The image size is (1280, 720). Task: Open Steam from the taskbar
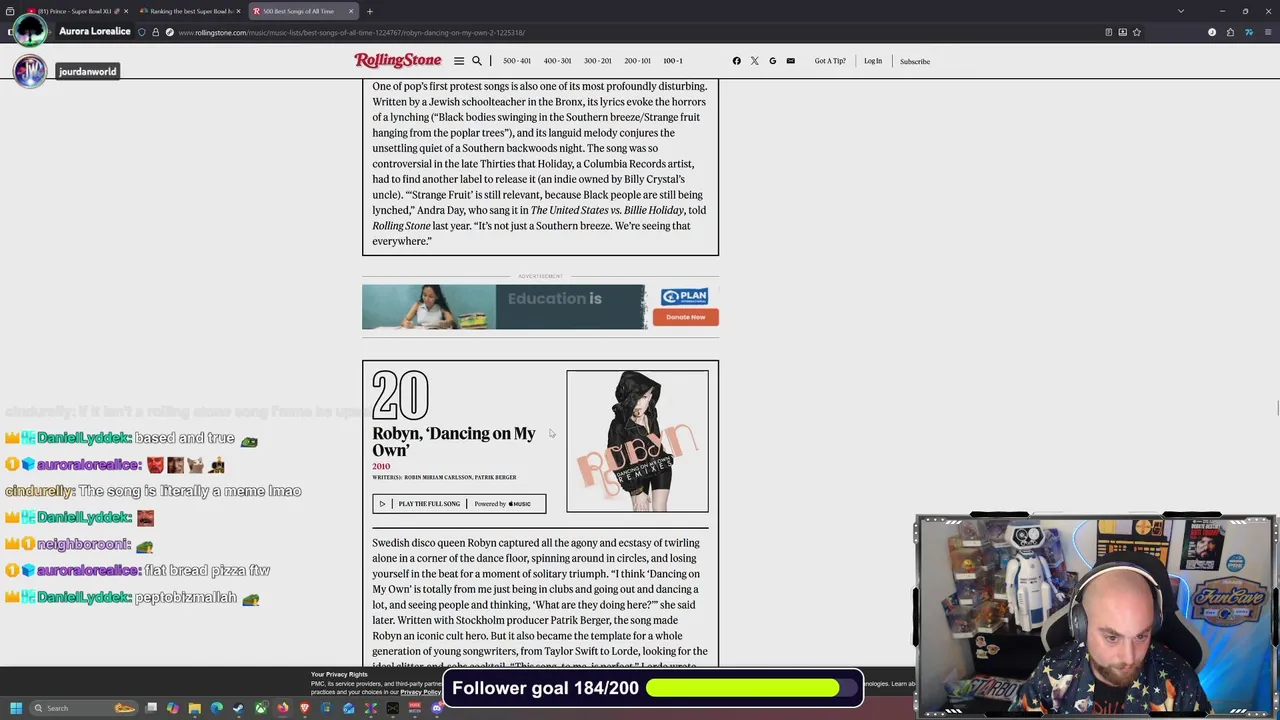click(238, 708)
